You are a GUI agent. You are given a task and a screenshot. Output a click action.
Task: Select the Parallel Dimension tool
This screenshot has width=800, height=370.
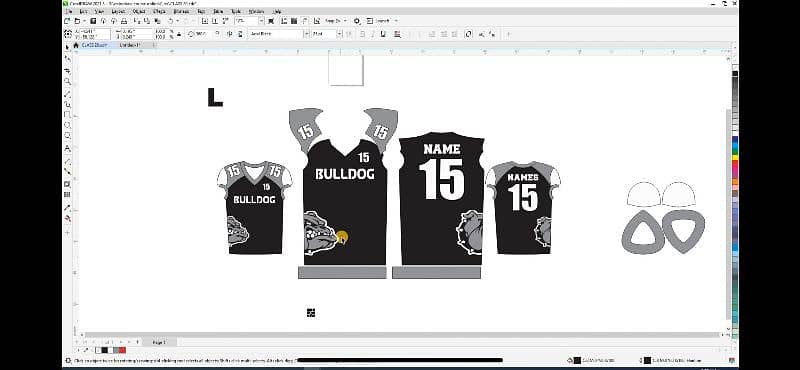(67, 161)
